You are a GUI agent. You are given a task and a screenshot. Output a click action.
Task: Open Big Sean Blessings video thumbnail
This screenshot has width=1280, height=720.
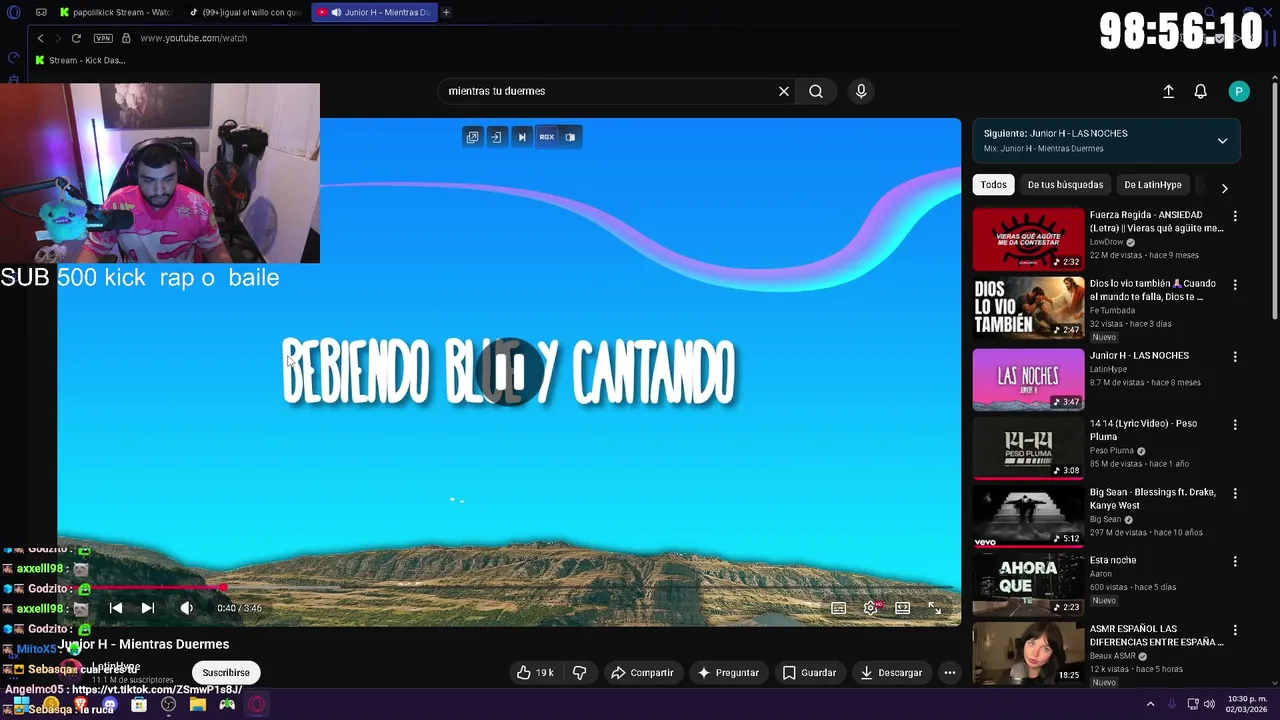click(1028, 516)
